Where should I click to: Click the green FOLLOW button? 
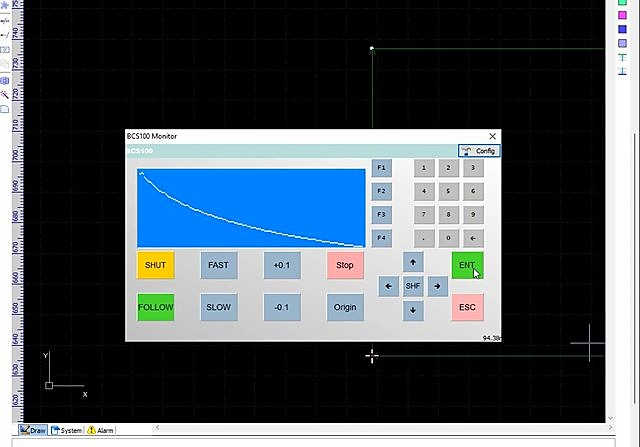tap(156, 307)
